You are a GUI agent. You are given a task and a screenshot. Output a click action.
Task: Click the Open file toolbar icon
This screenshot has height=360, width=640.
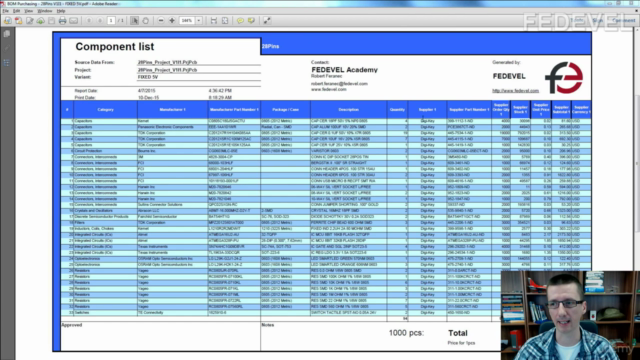(8, 20)
